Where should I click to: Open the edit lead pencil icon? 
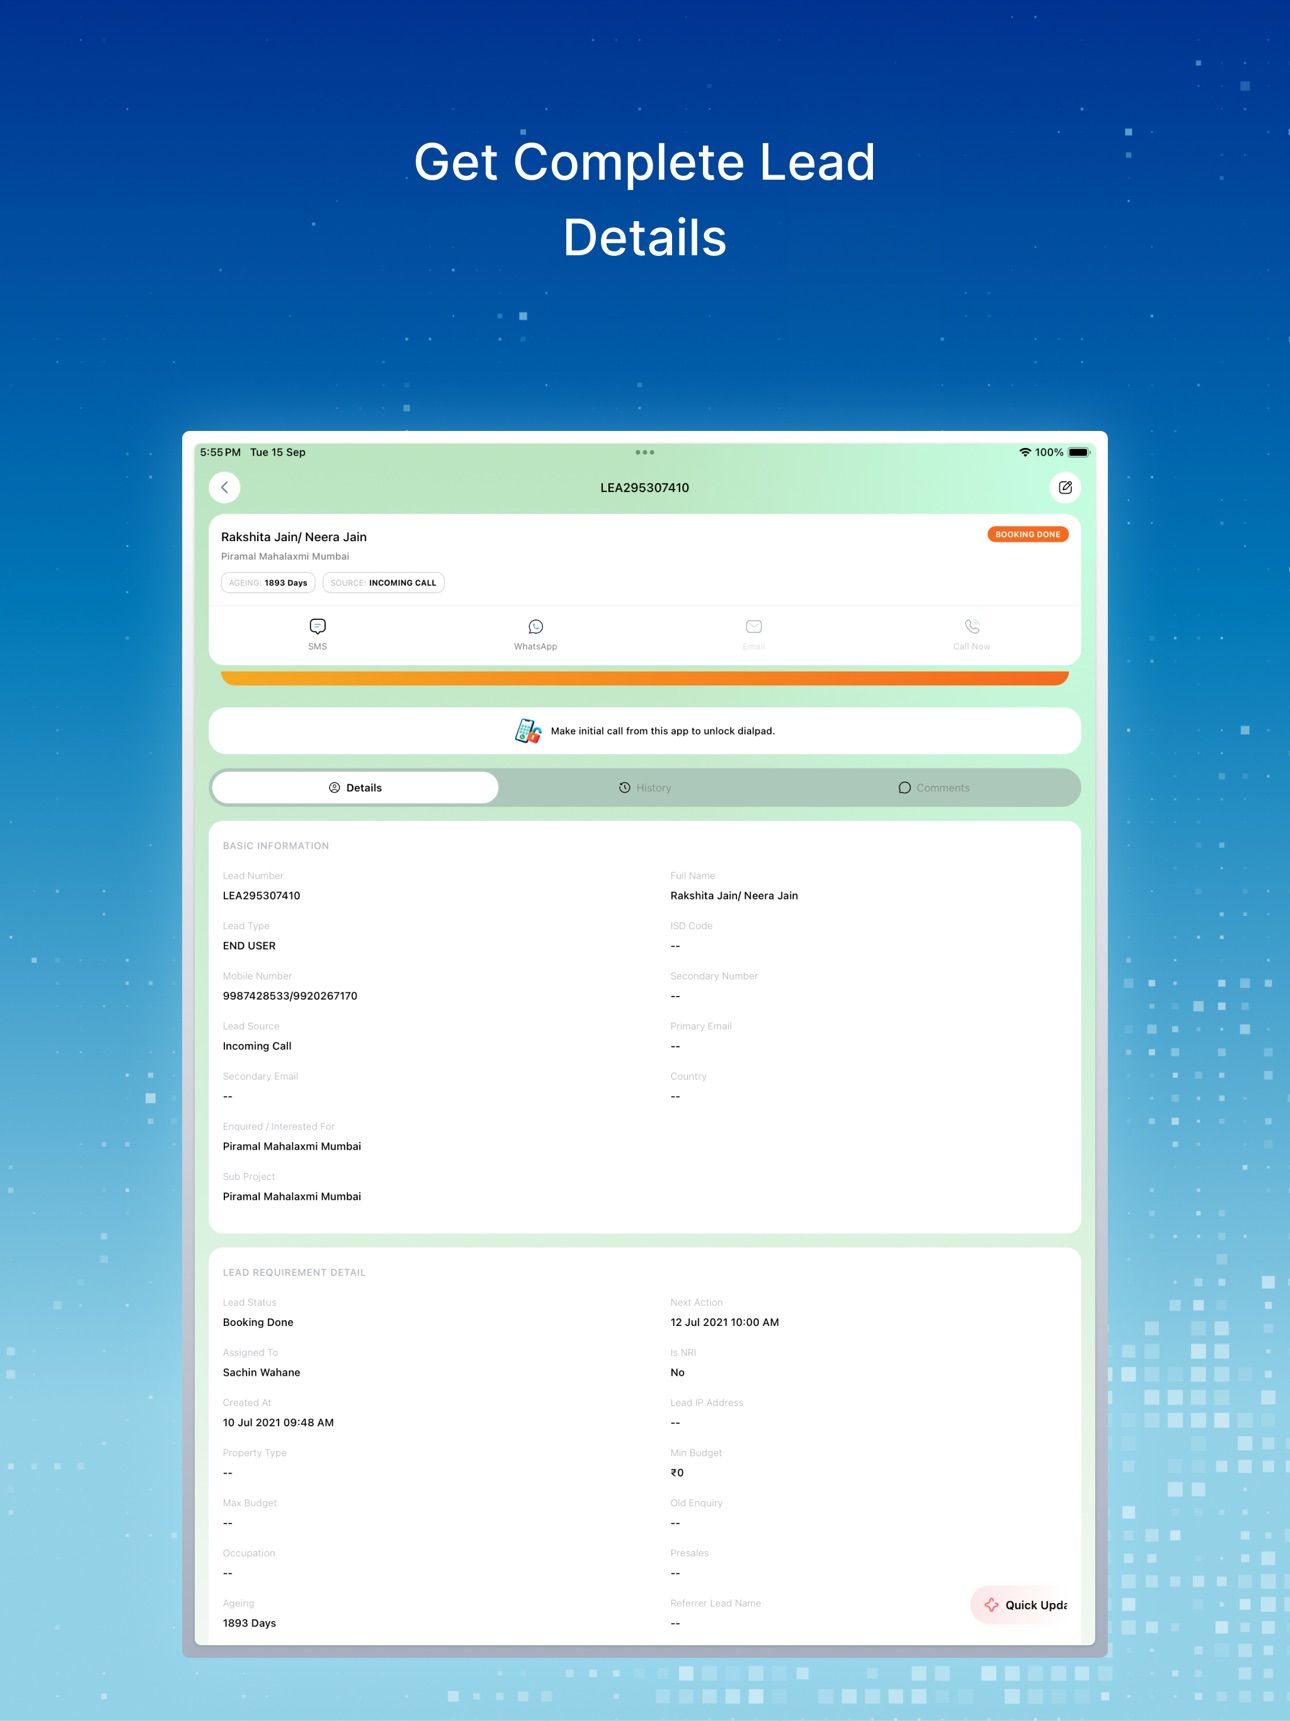(1065, 488)
